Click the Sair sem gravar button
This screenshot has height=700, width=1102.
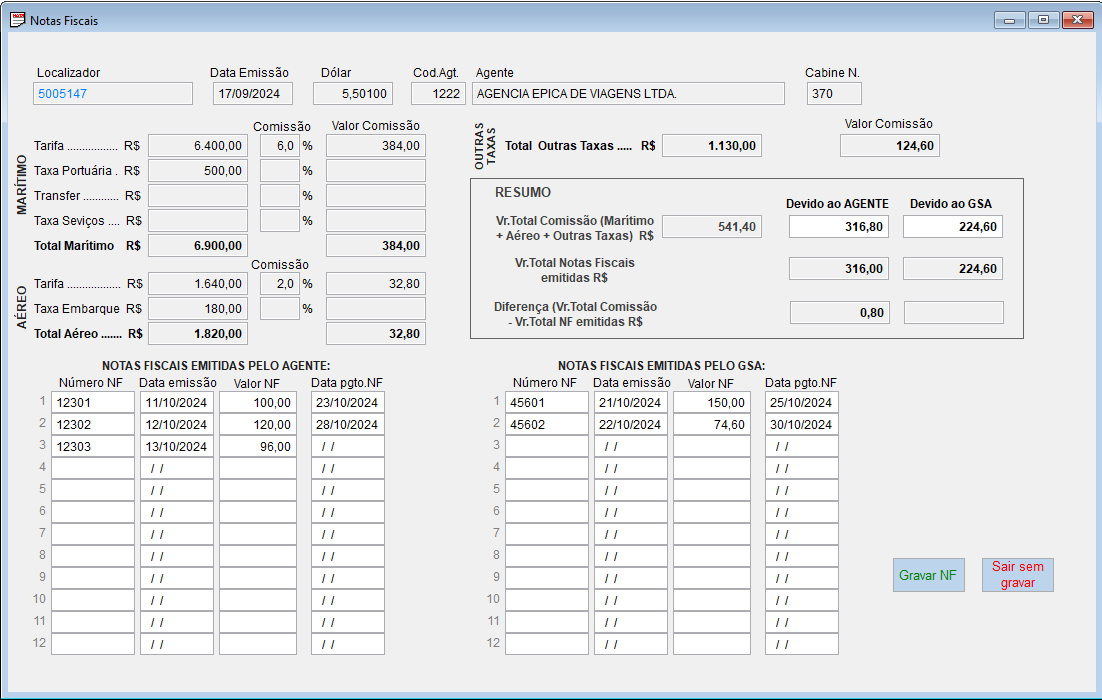pos(1017,575)
